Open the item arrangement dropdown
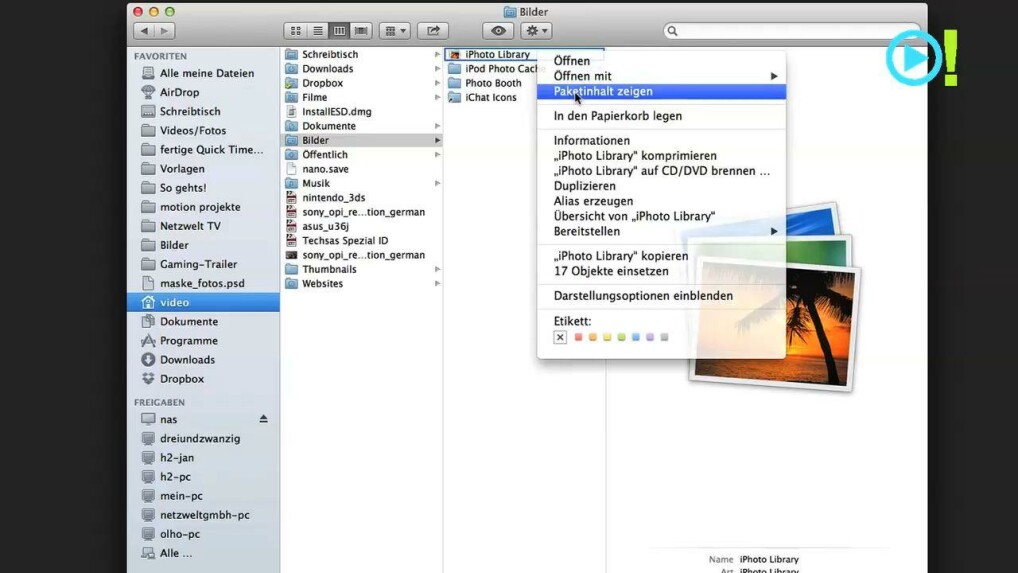1018x573 pixels. click(x=395, y=31)
